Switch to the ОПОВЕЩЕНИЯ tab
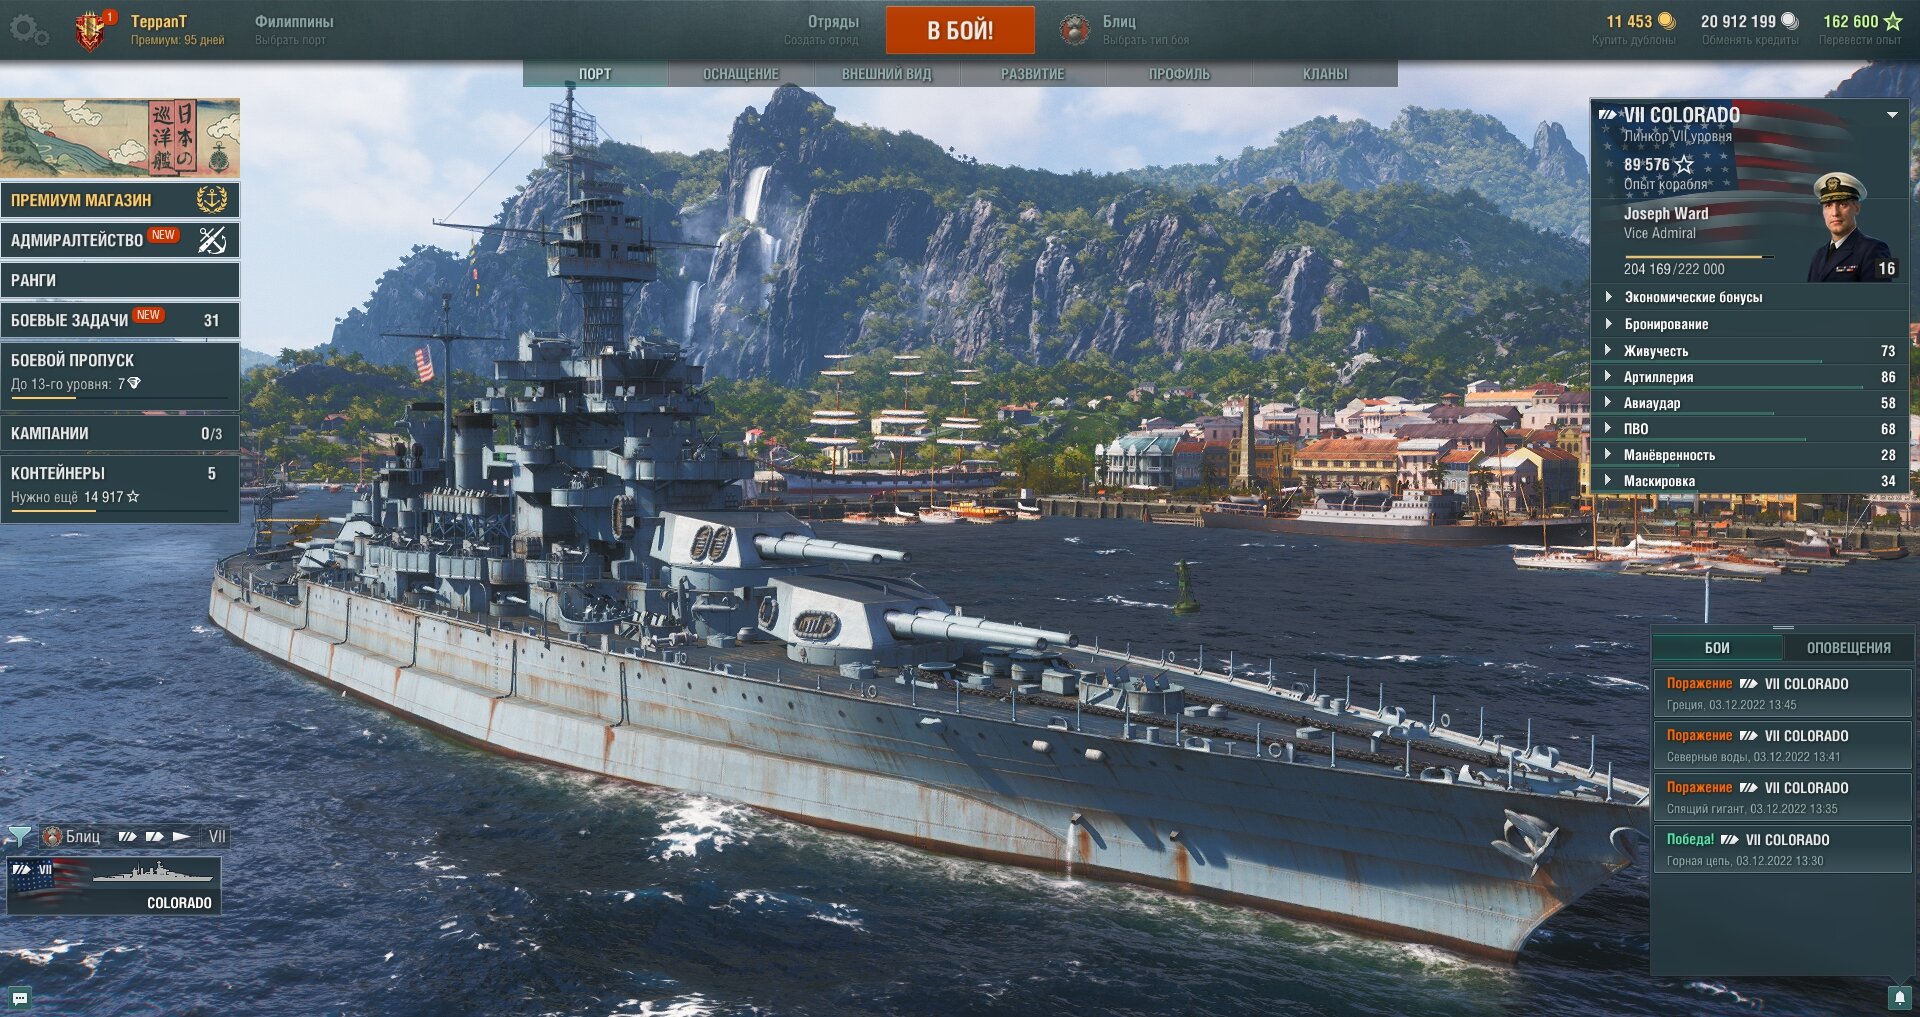 pos(1848,648)
